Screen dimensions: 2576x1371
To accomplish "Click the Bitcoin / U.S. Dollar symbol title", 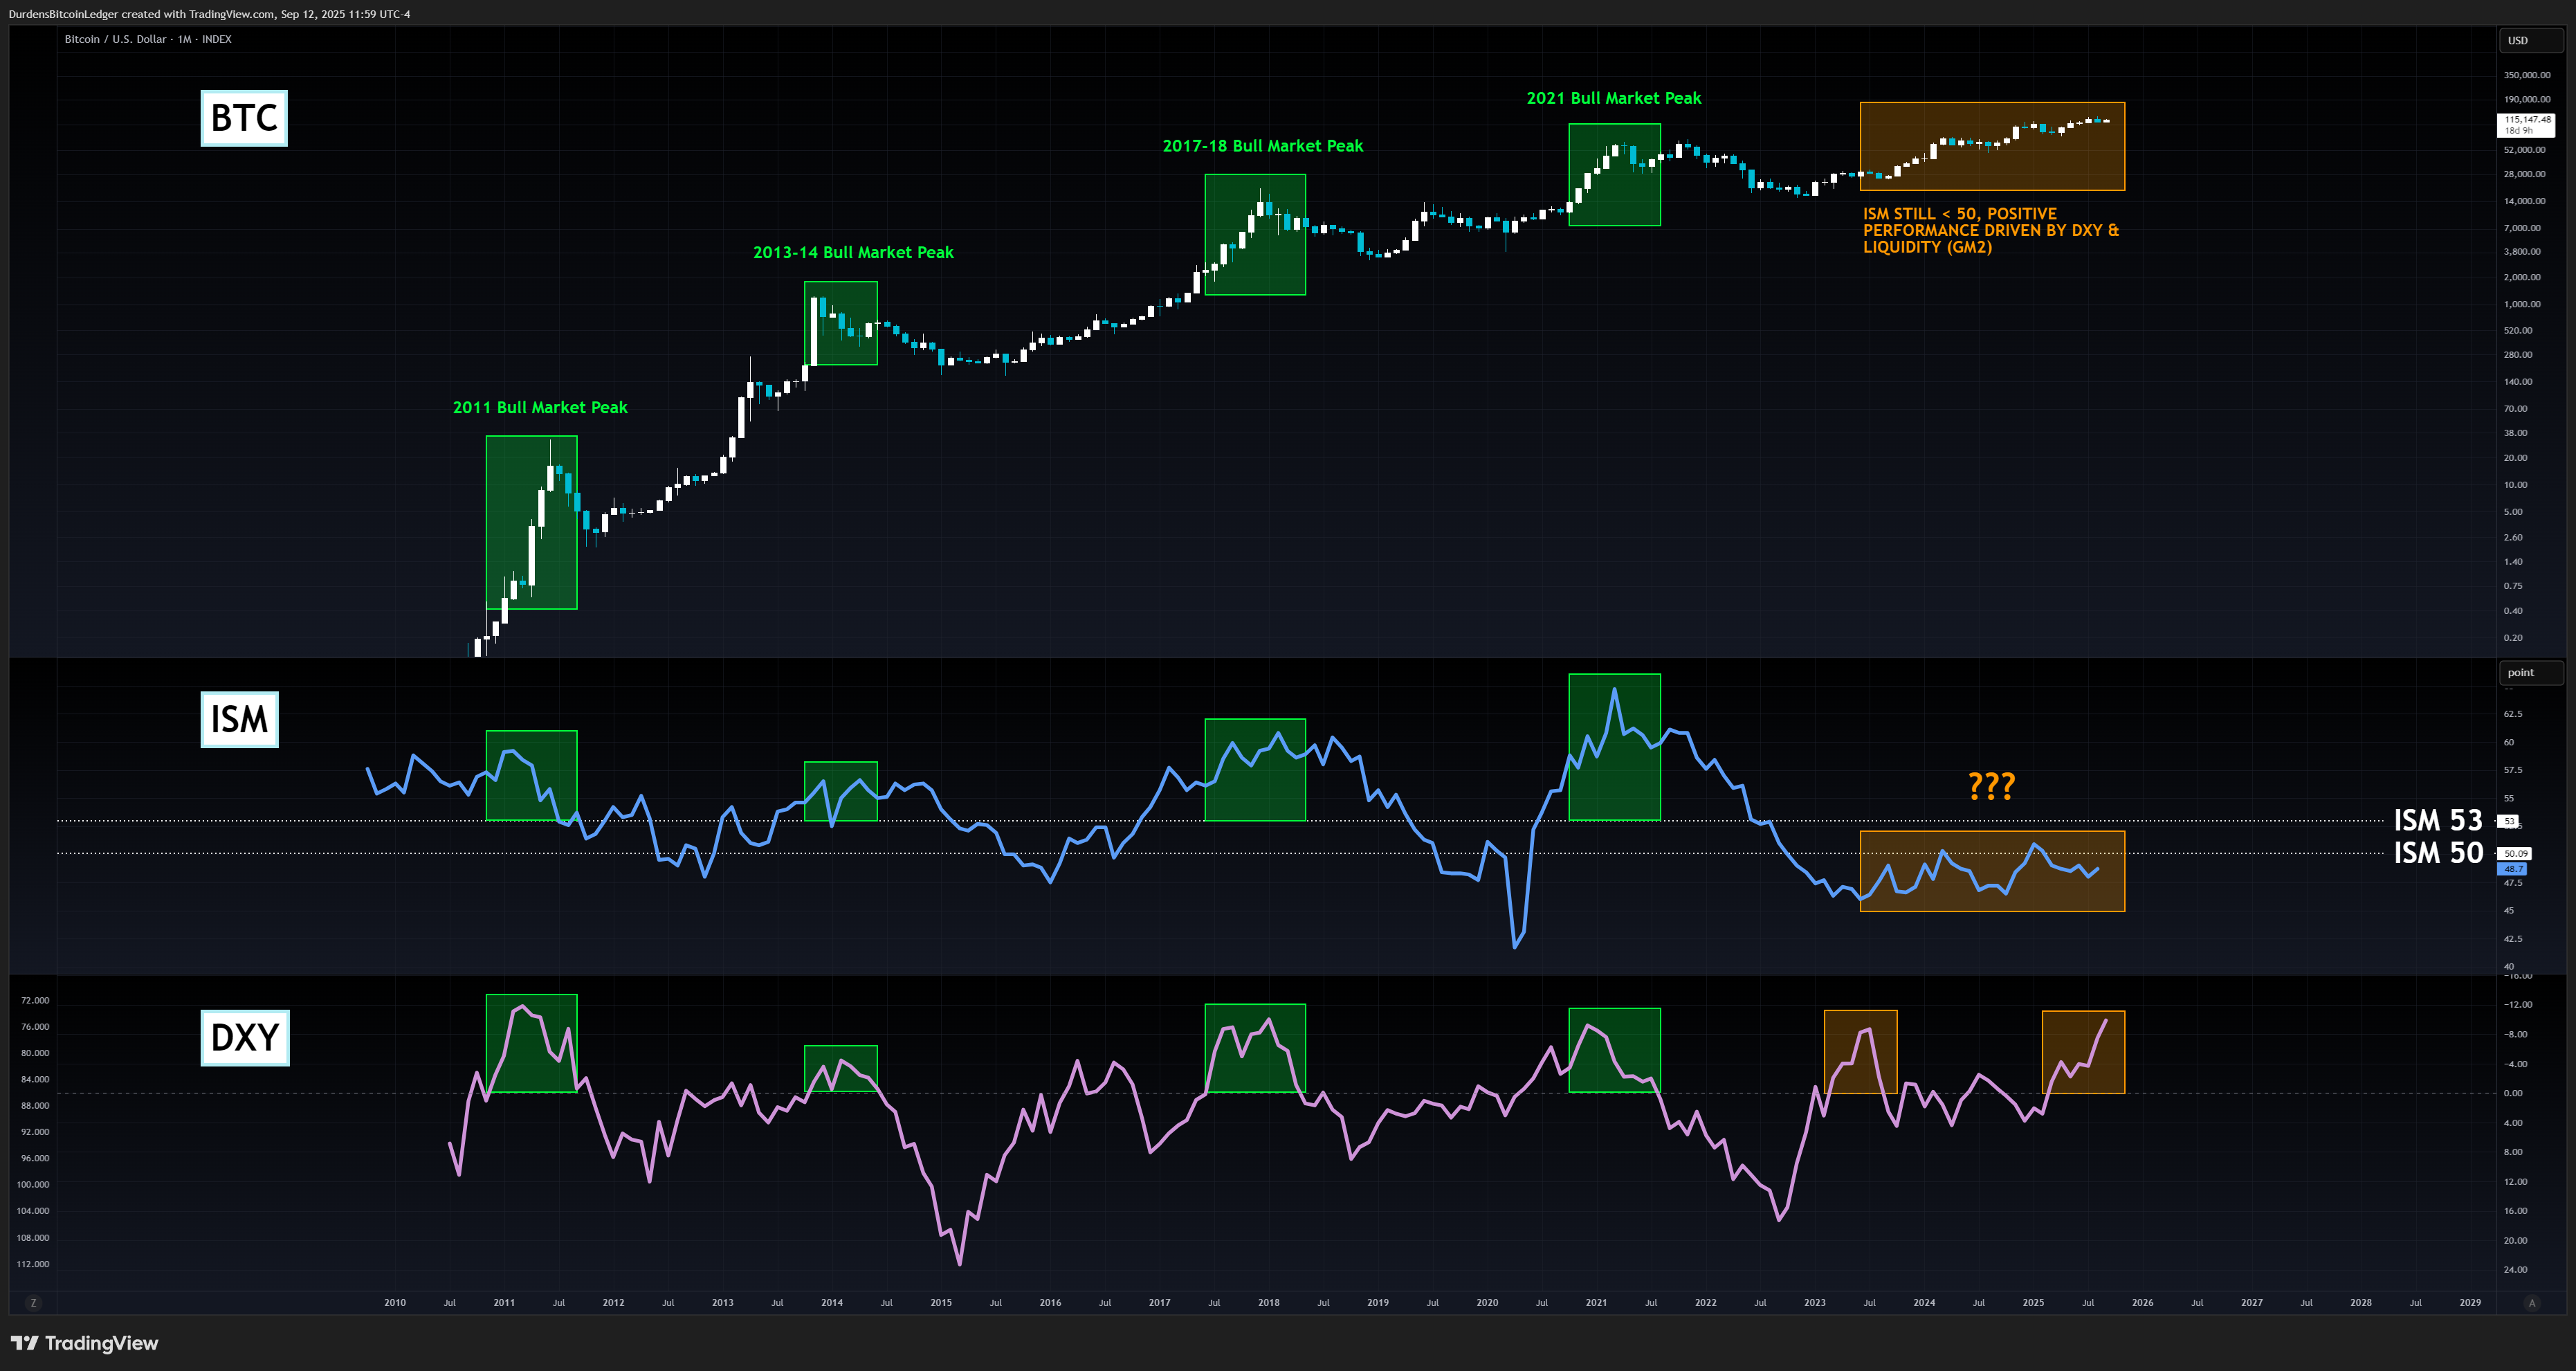I will [x=116, y=39].
